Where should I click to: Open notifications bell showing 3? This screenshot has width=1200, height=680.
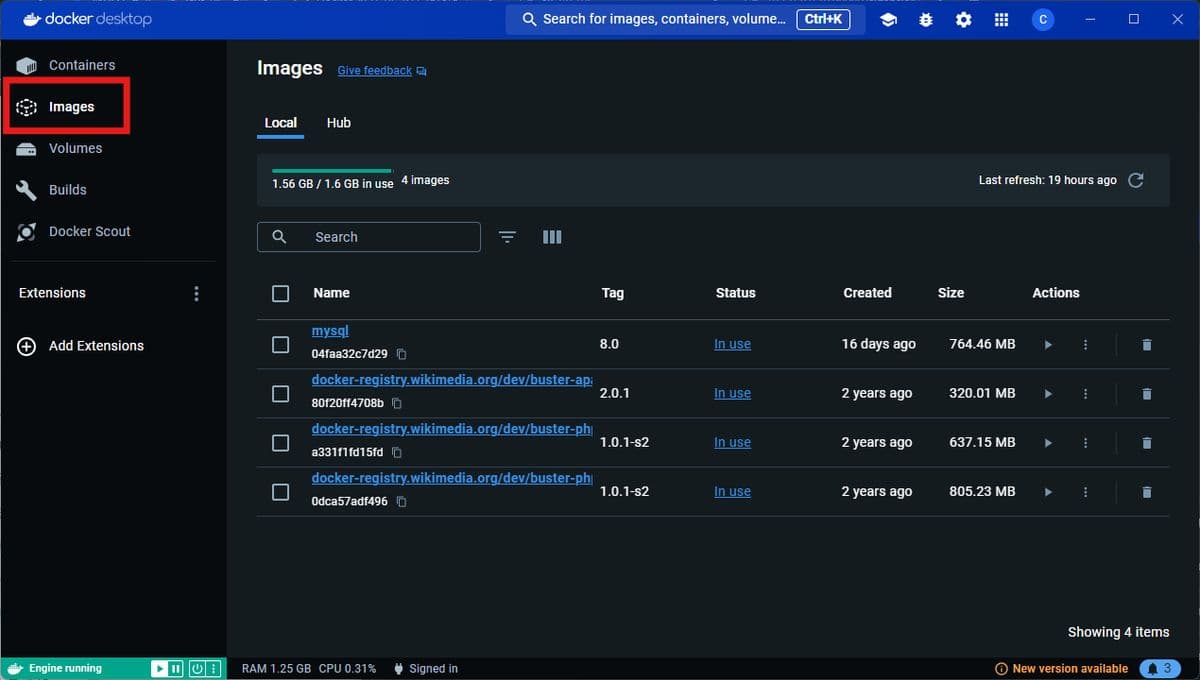point(1158,668)
